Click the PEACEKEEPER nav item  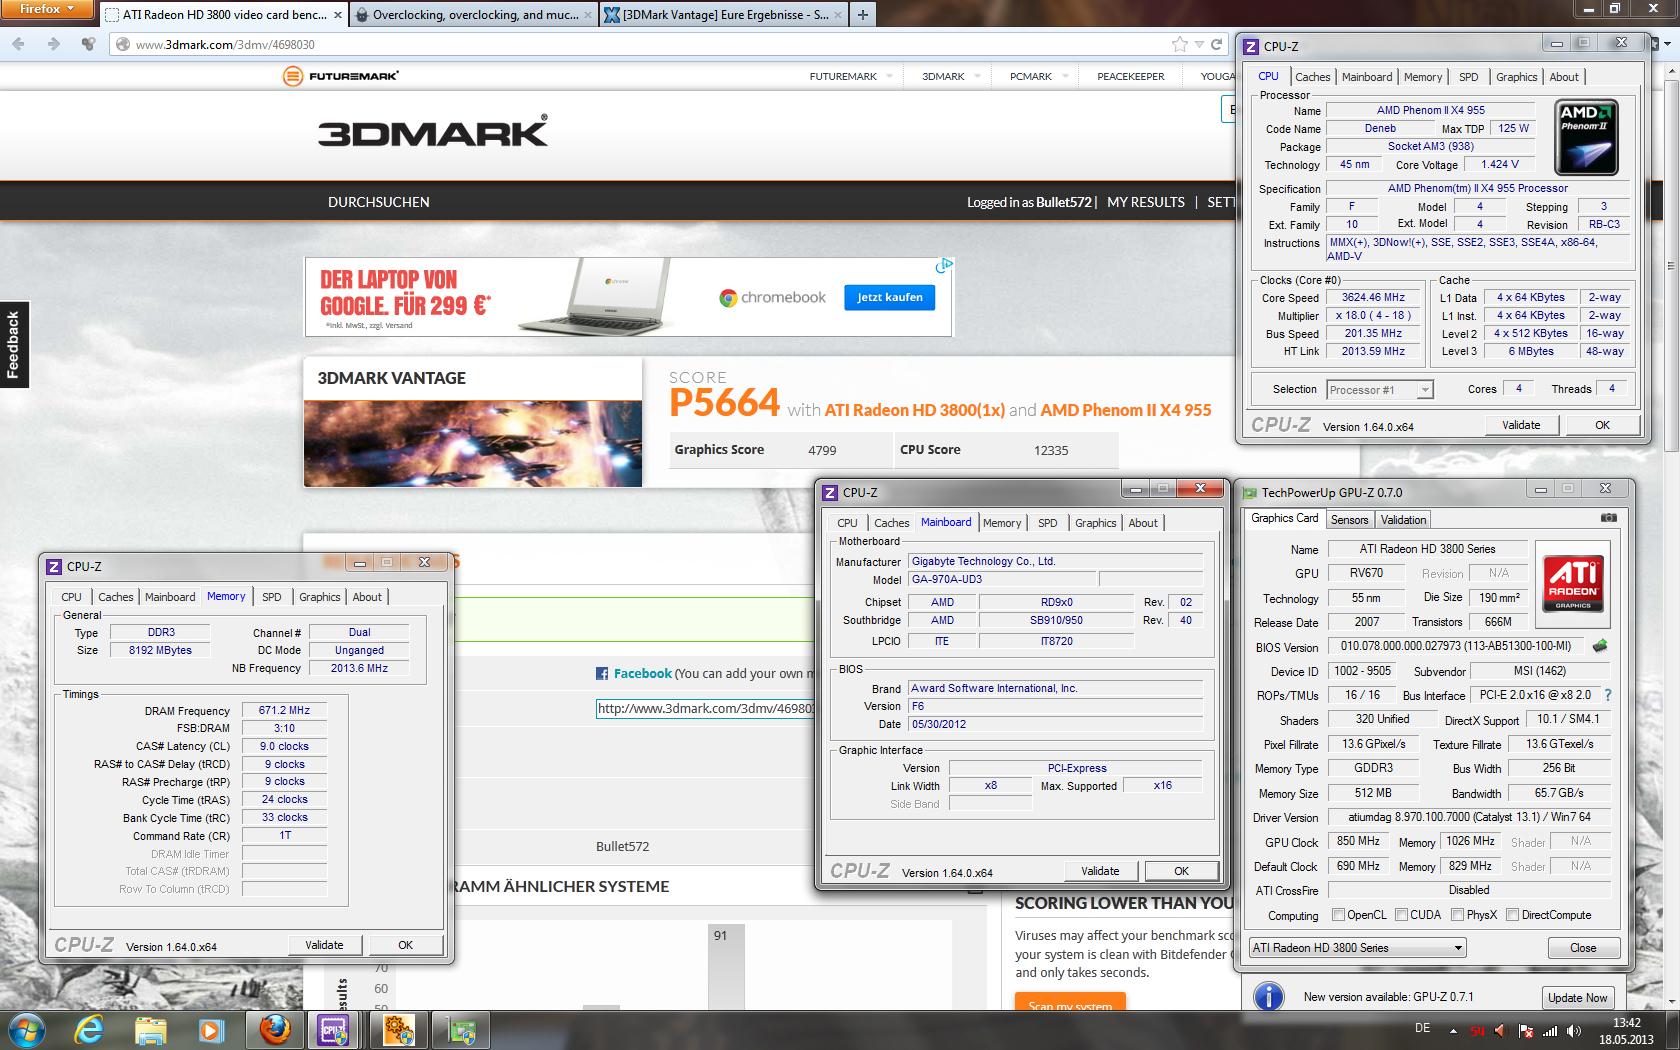pos(1130,76)
